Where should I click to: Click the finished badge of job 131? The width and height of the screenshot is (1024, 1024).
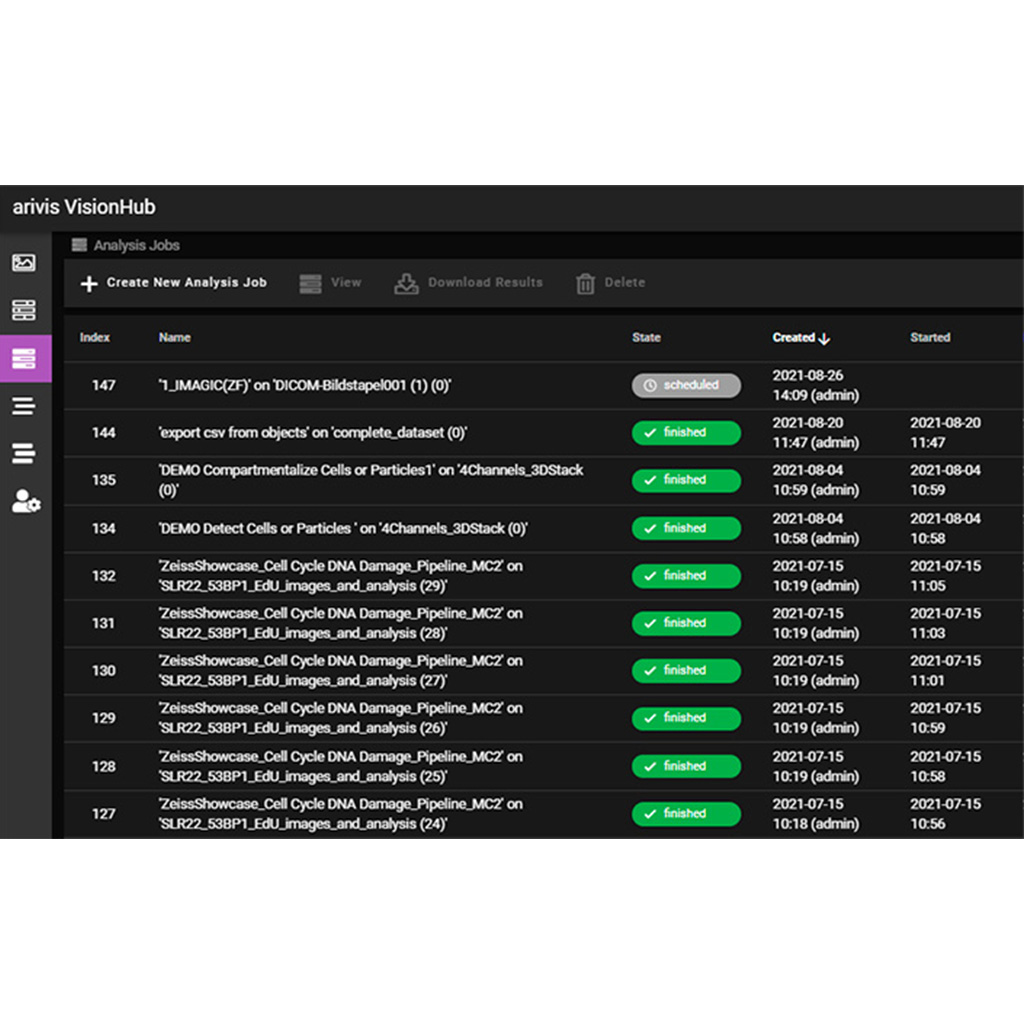(x=686, y=623)
